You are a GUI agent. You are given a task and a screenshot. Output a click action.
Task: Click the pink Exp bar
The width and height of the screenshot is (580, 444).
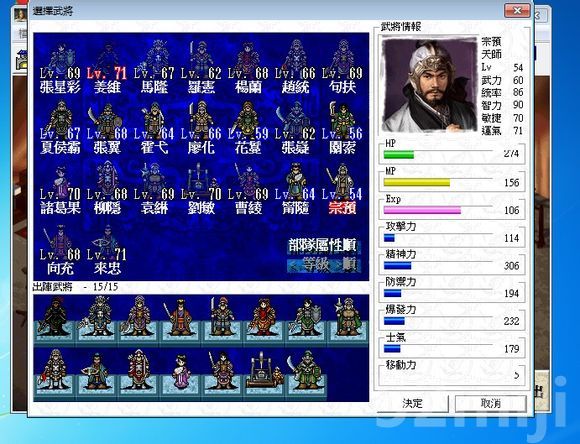point(422,210)
